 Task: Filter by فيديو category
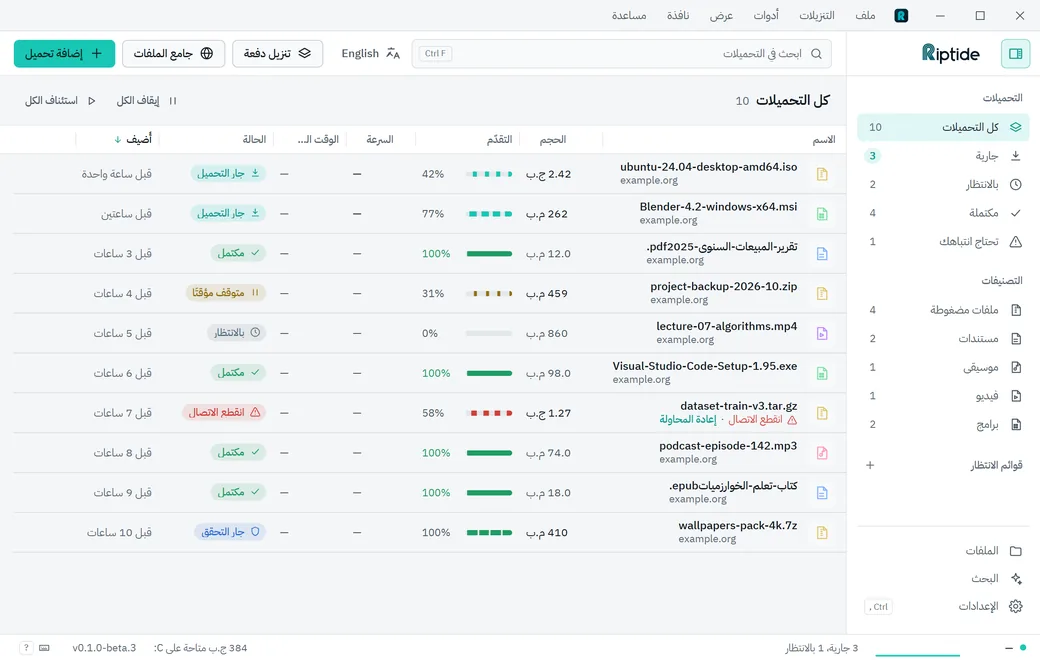pyautogui.click(x=942, y=395)
